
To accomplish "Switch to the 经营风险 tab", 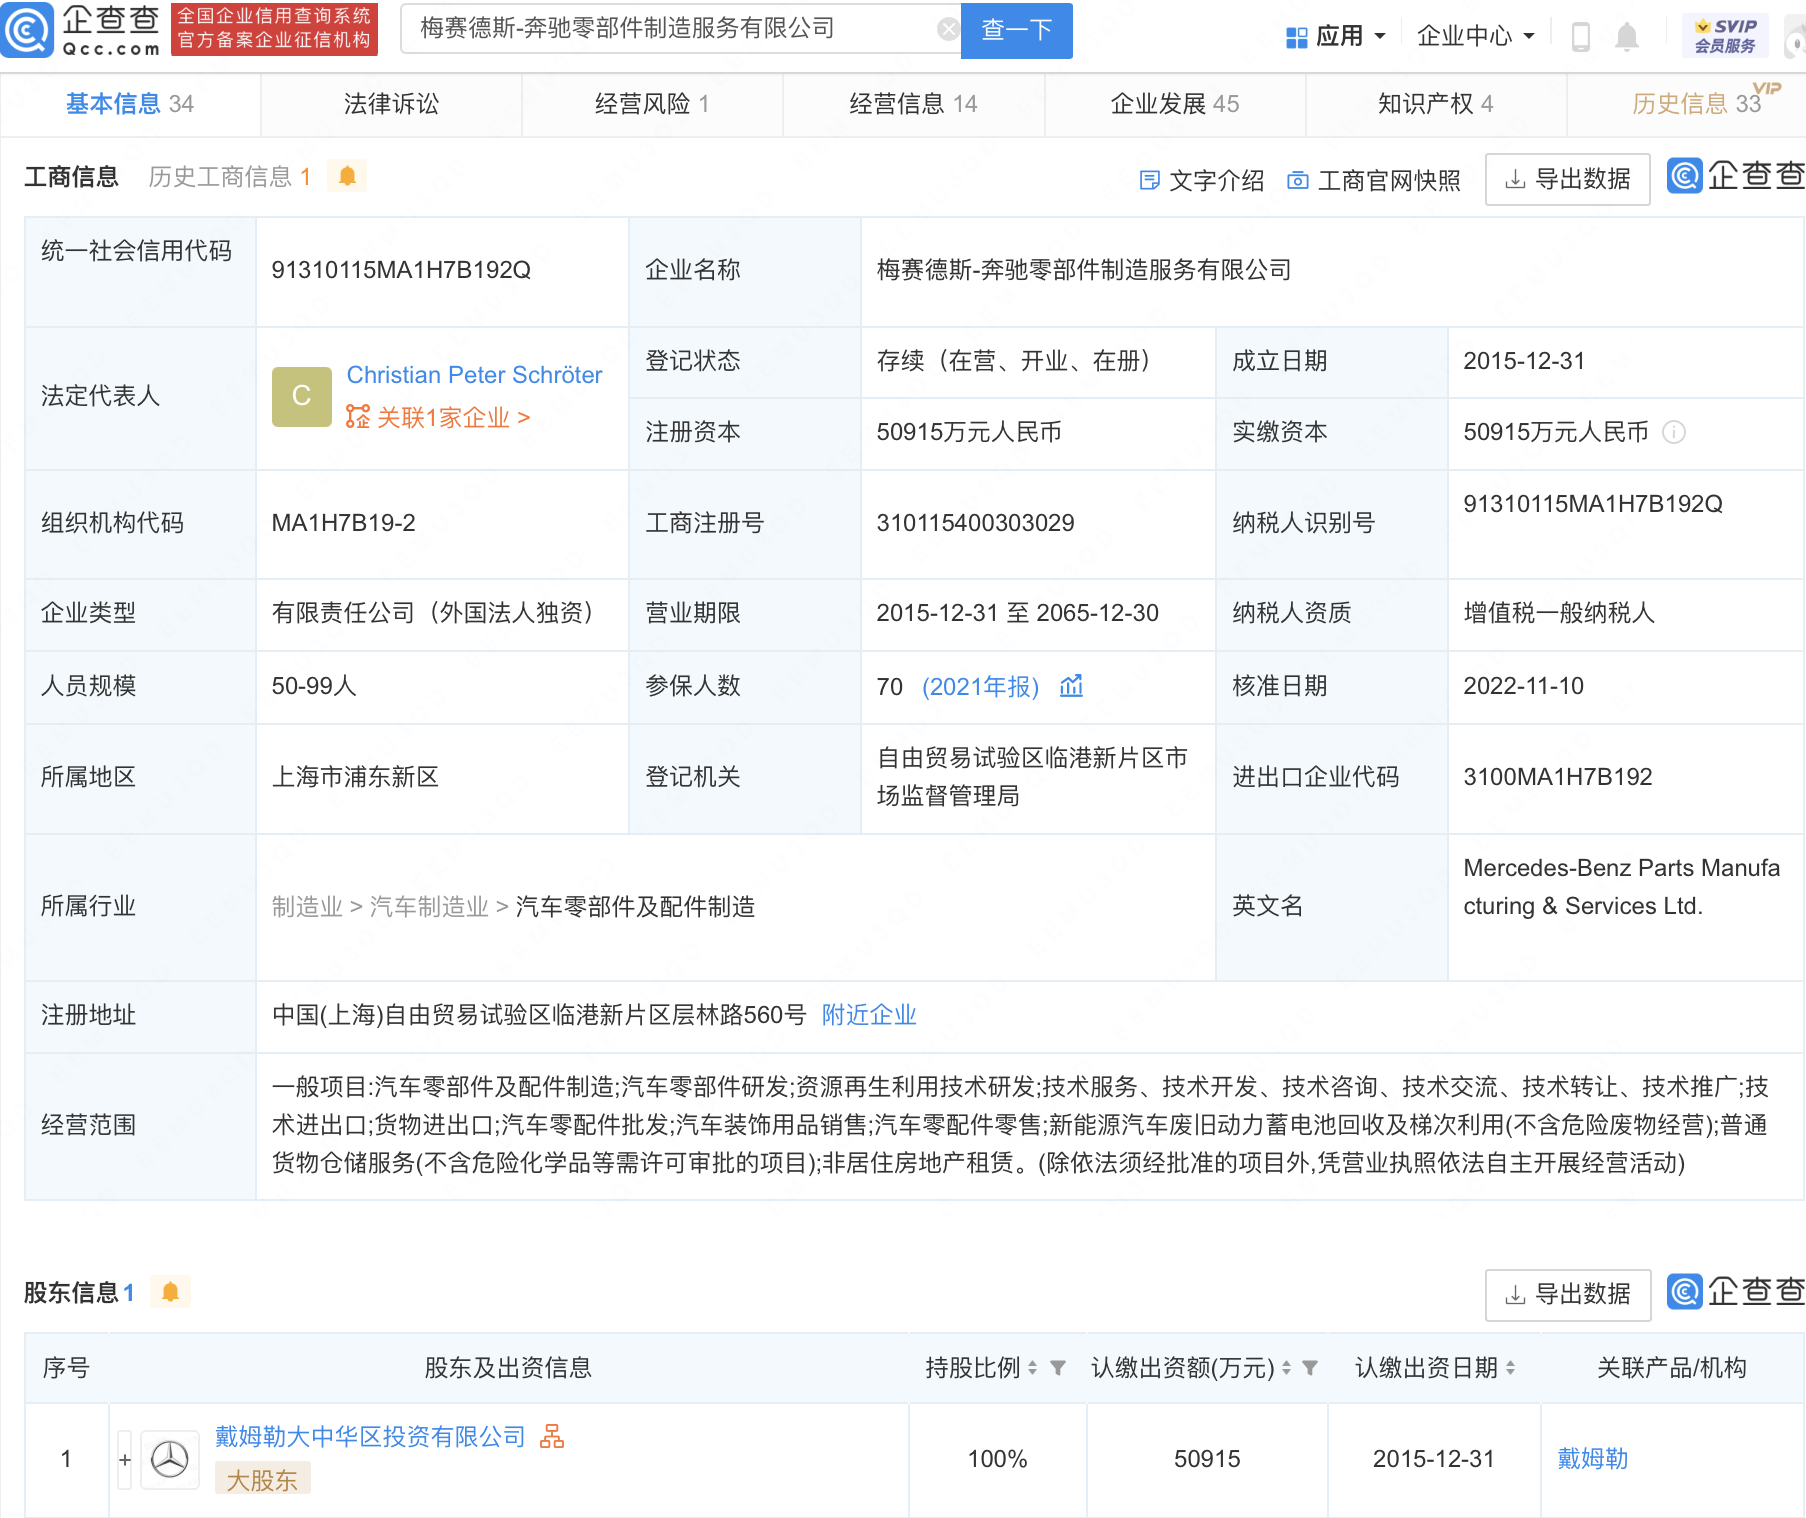I will click(652, 104).
